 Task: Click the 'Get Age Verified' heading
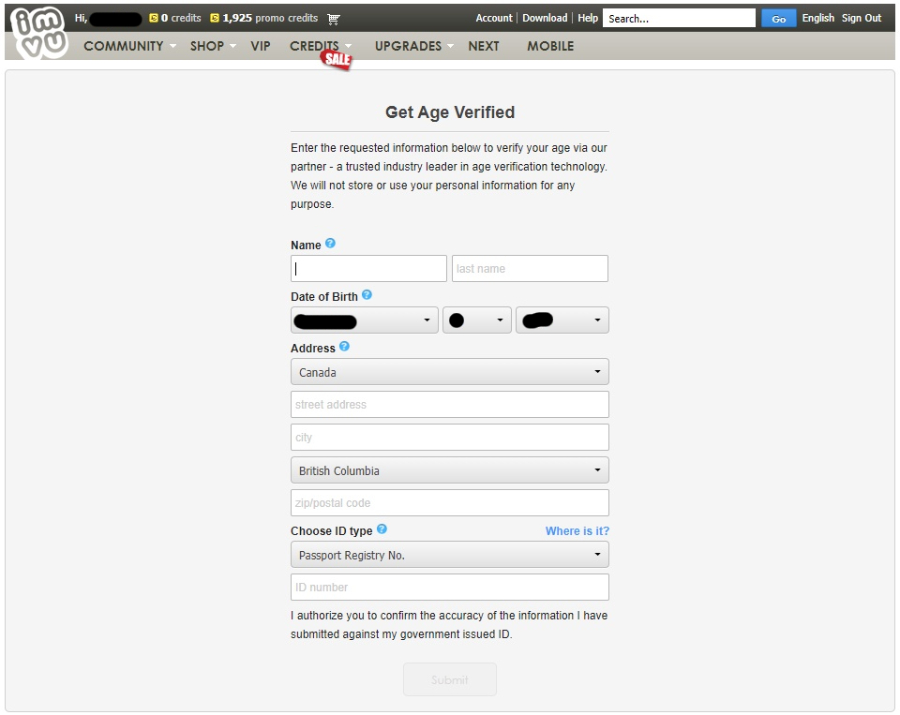click(450, 112)
